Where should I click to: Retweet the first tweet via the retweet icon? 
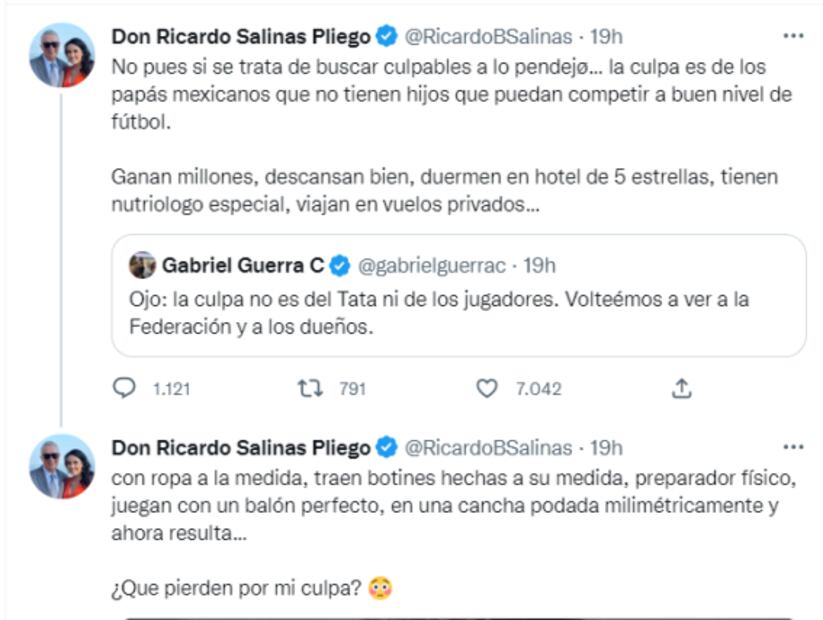click(310, 389)
